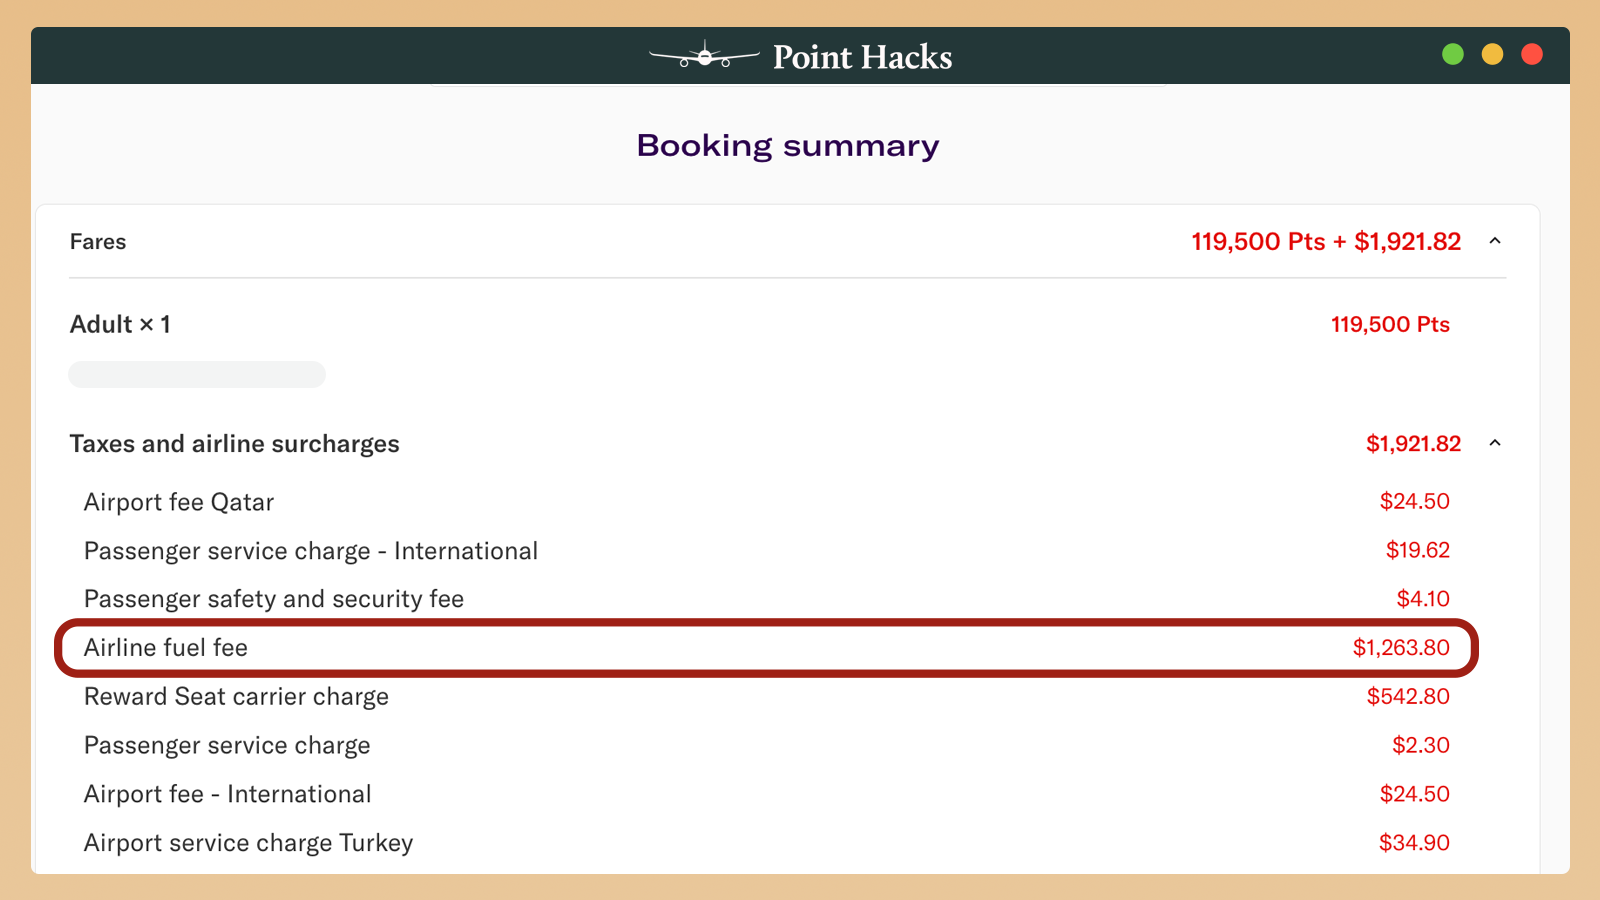Screen dimensions: 1600x900
Task: Click the yellow window circle button
Action: click(1492, 54)
